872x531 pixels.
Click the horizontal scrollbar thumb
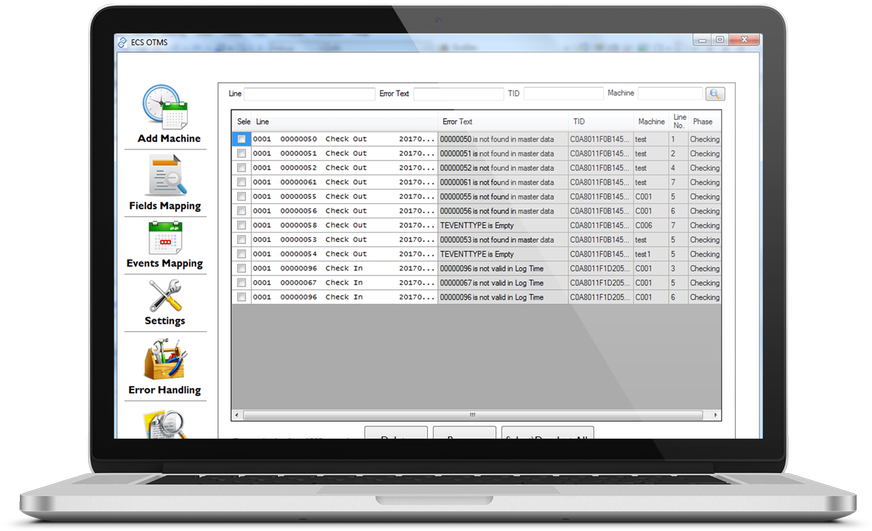tap(473, 415)
